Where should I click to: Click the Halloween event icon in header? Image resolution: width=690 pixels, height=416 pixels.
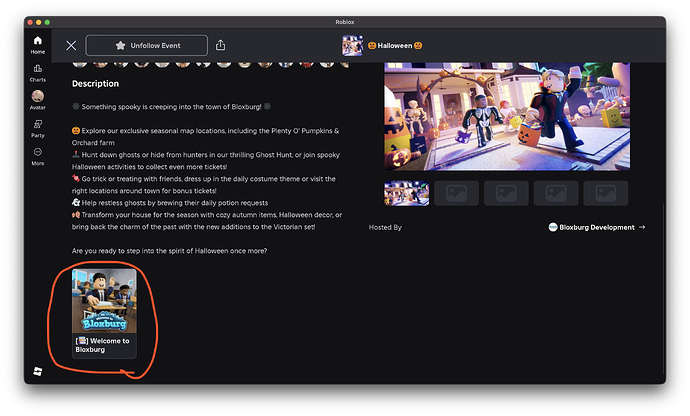tap(352, 45)
